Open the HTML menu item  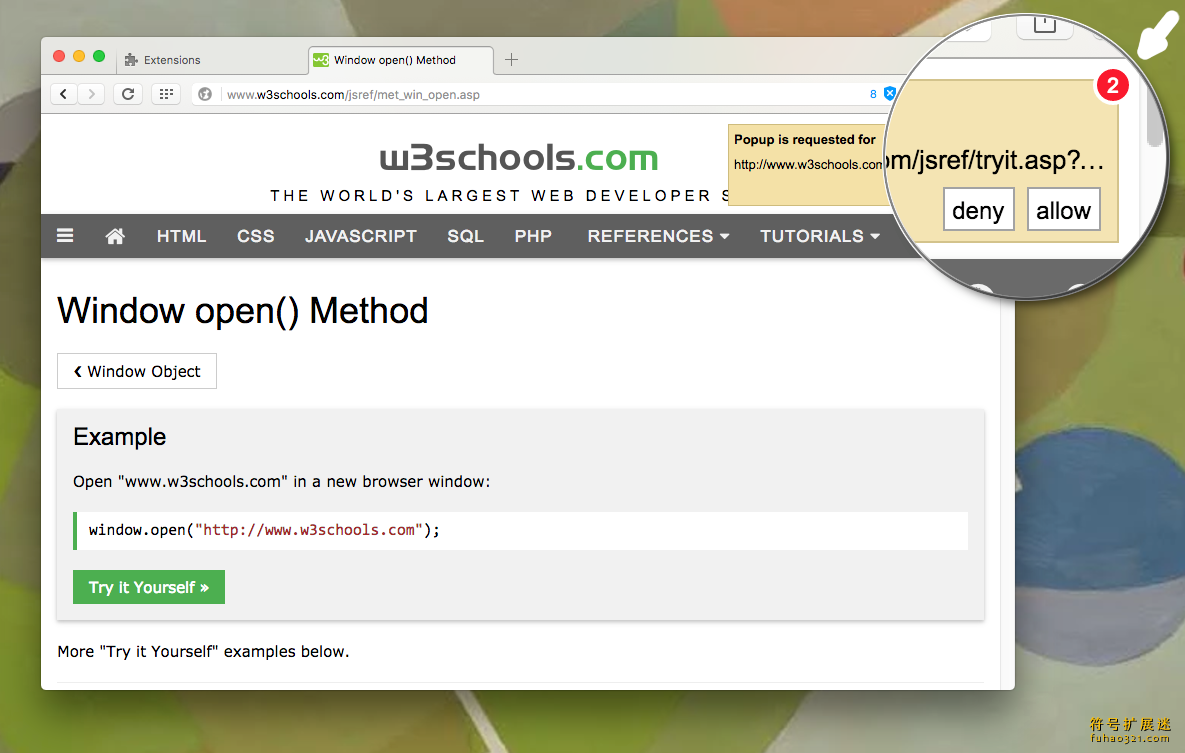181,236
